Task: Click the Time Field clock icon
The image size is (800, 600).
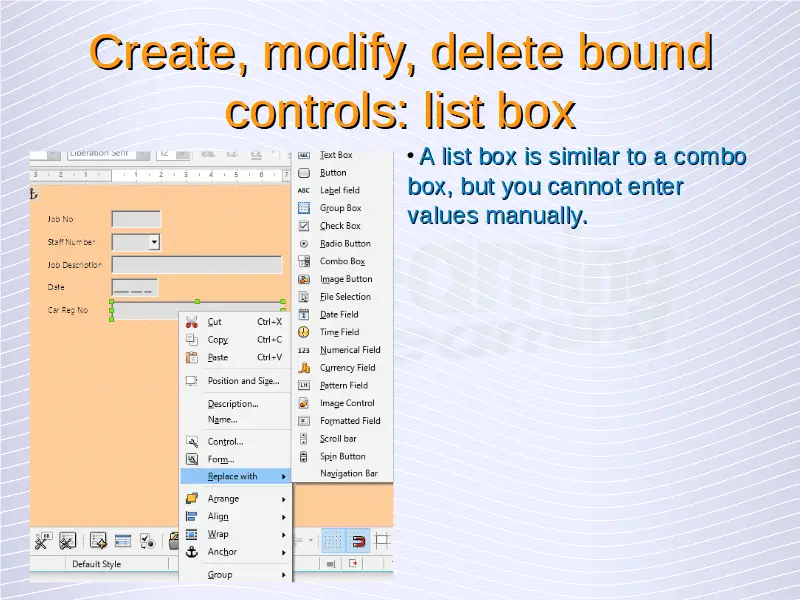Action: [x=304, y=332]
